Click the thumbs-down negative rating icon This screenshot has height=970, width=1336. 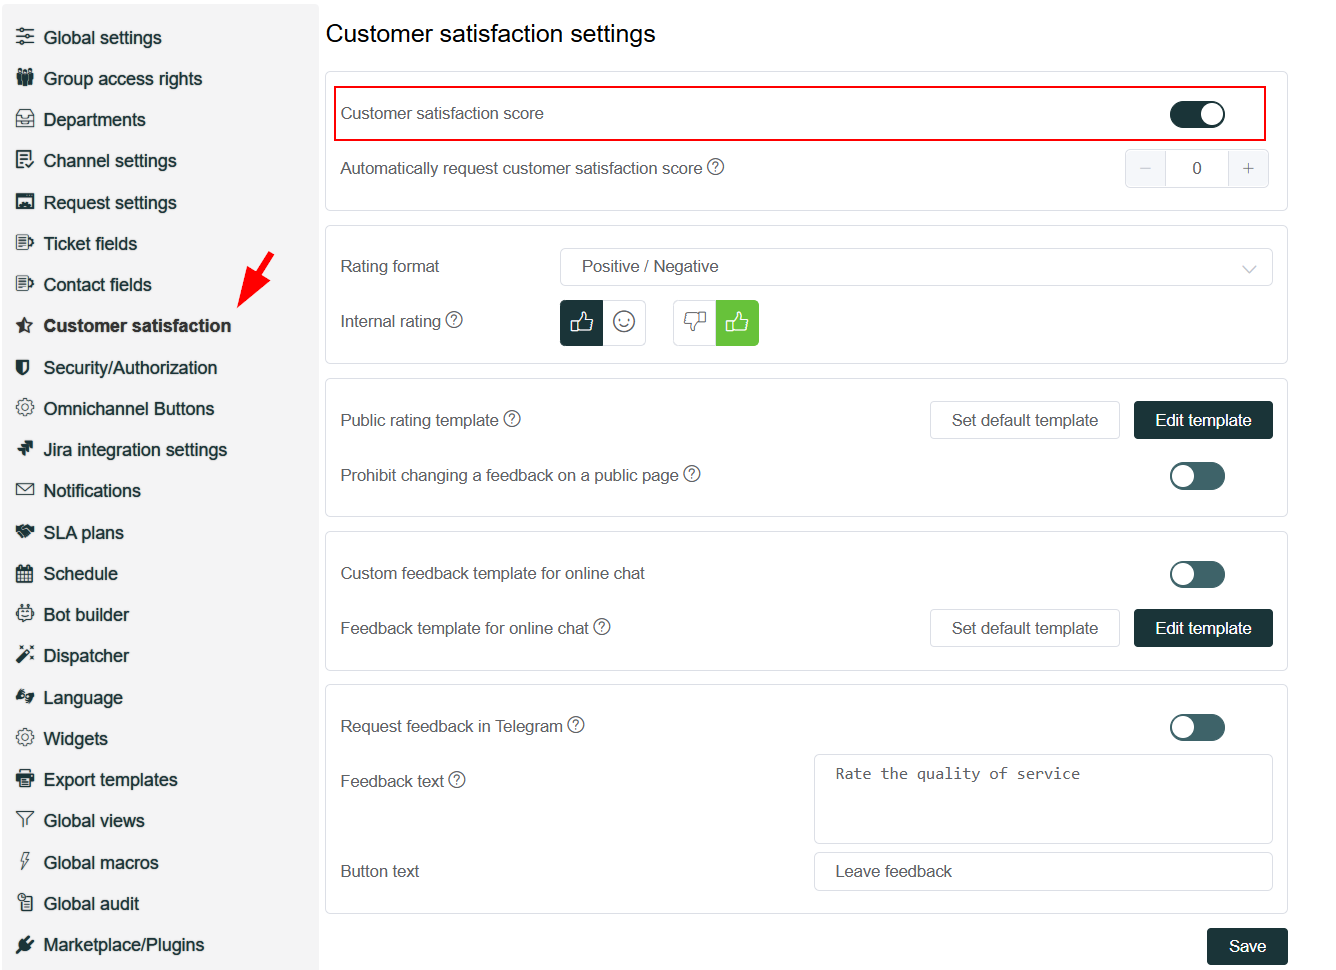tap(694, 323)
